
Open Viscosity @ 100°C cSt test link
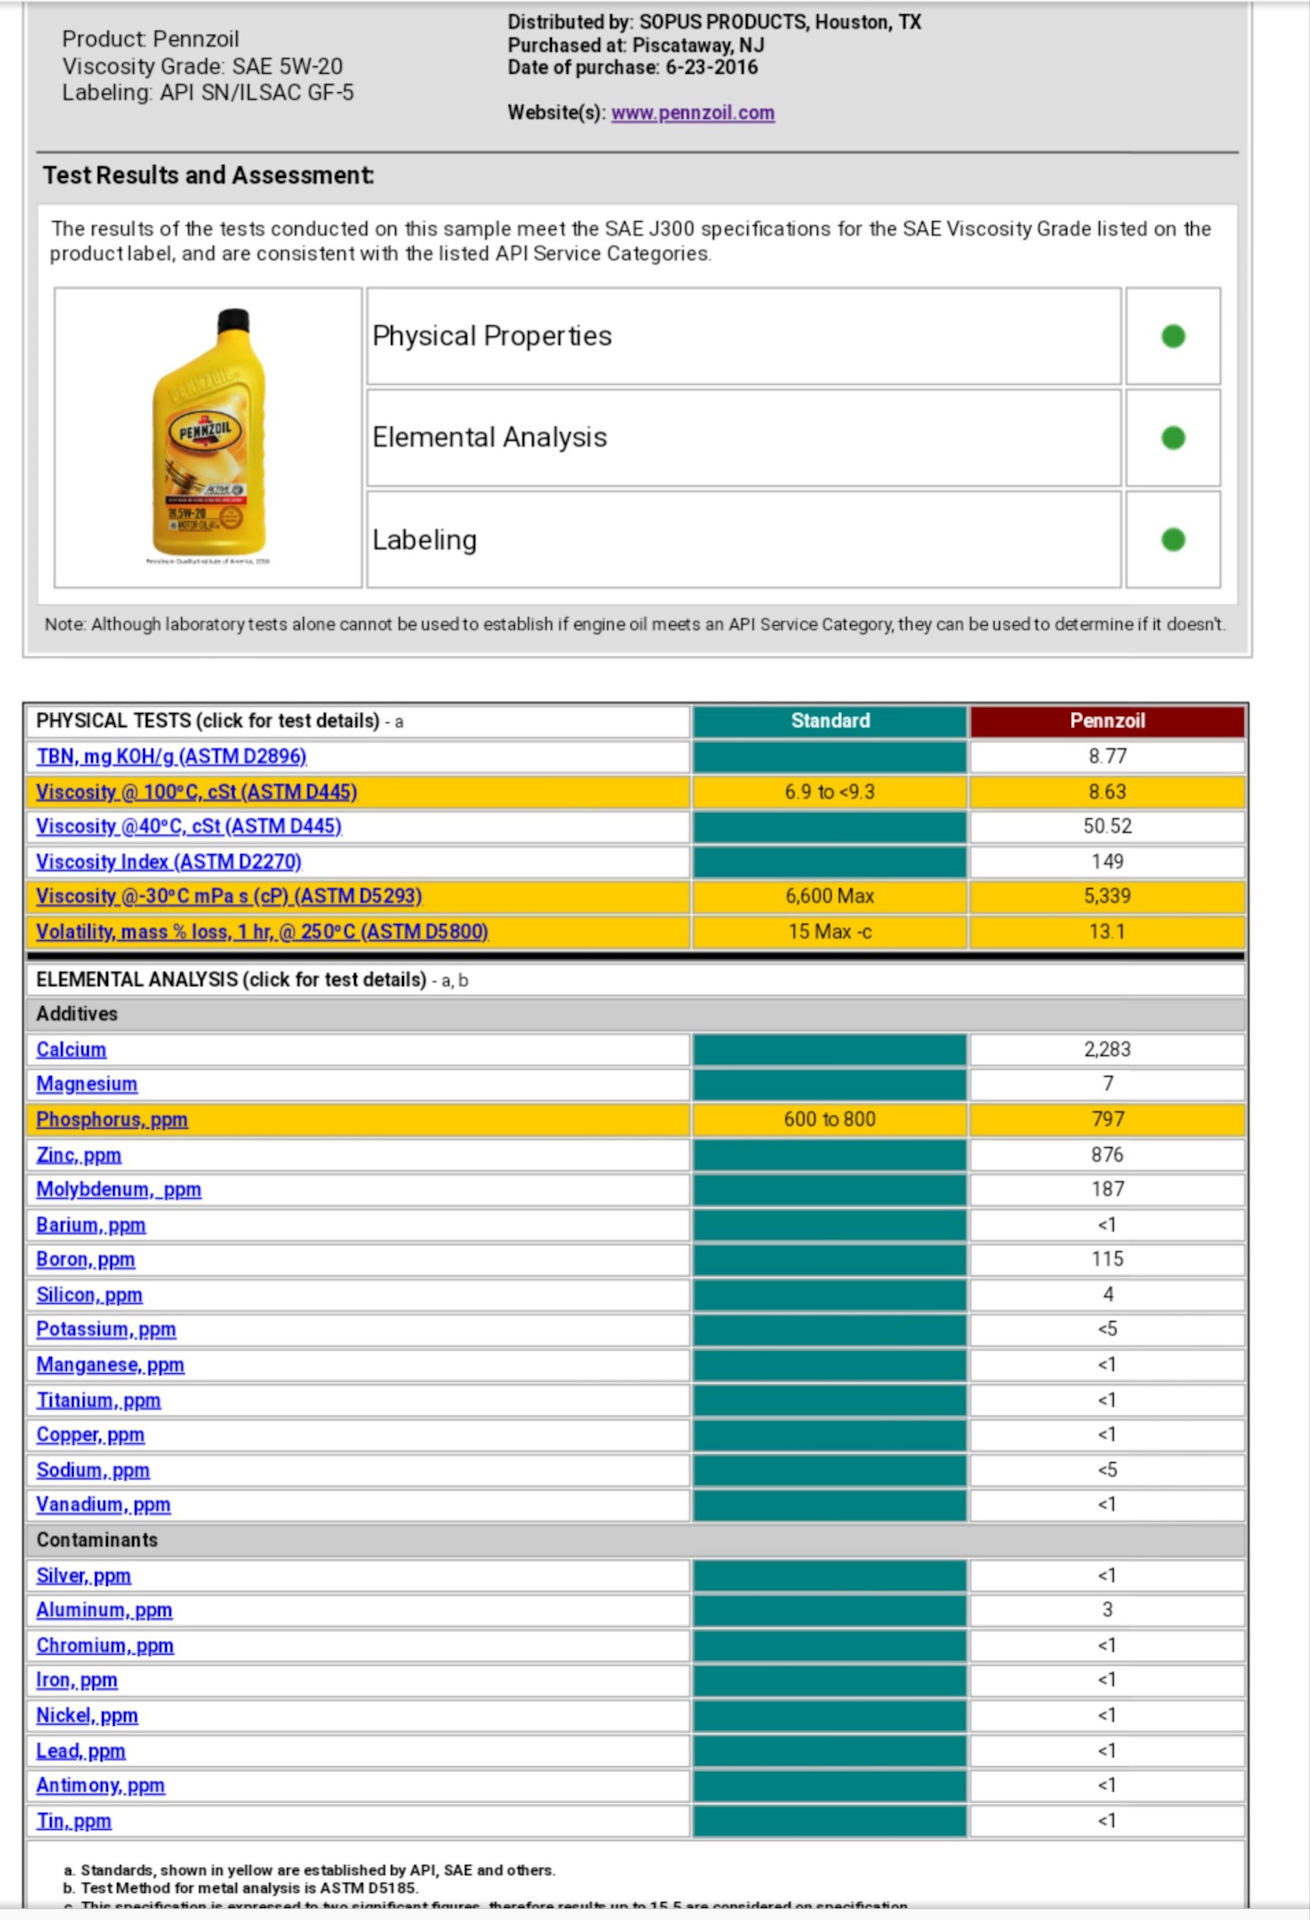coord(196,792)
